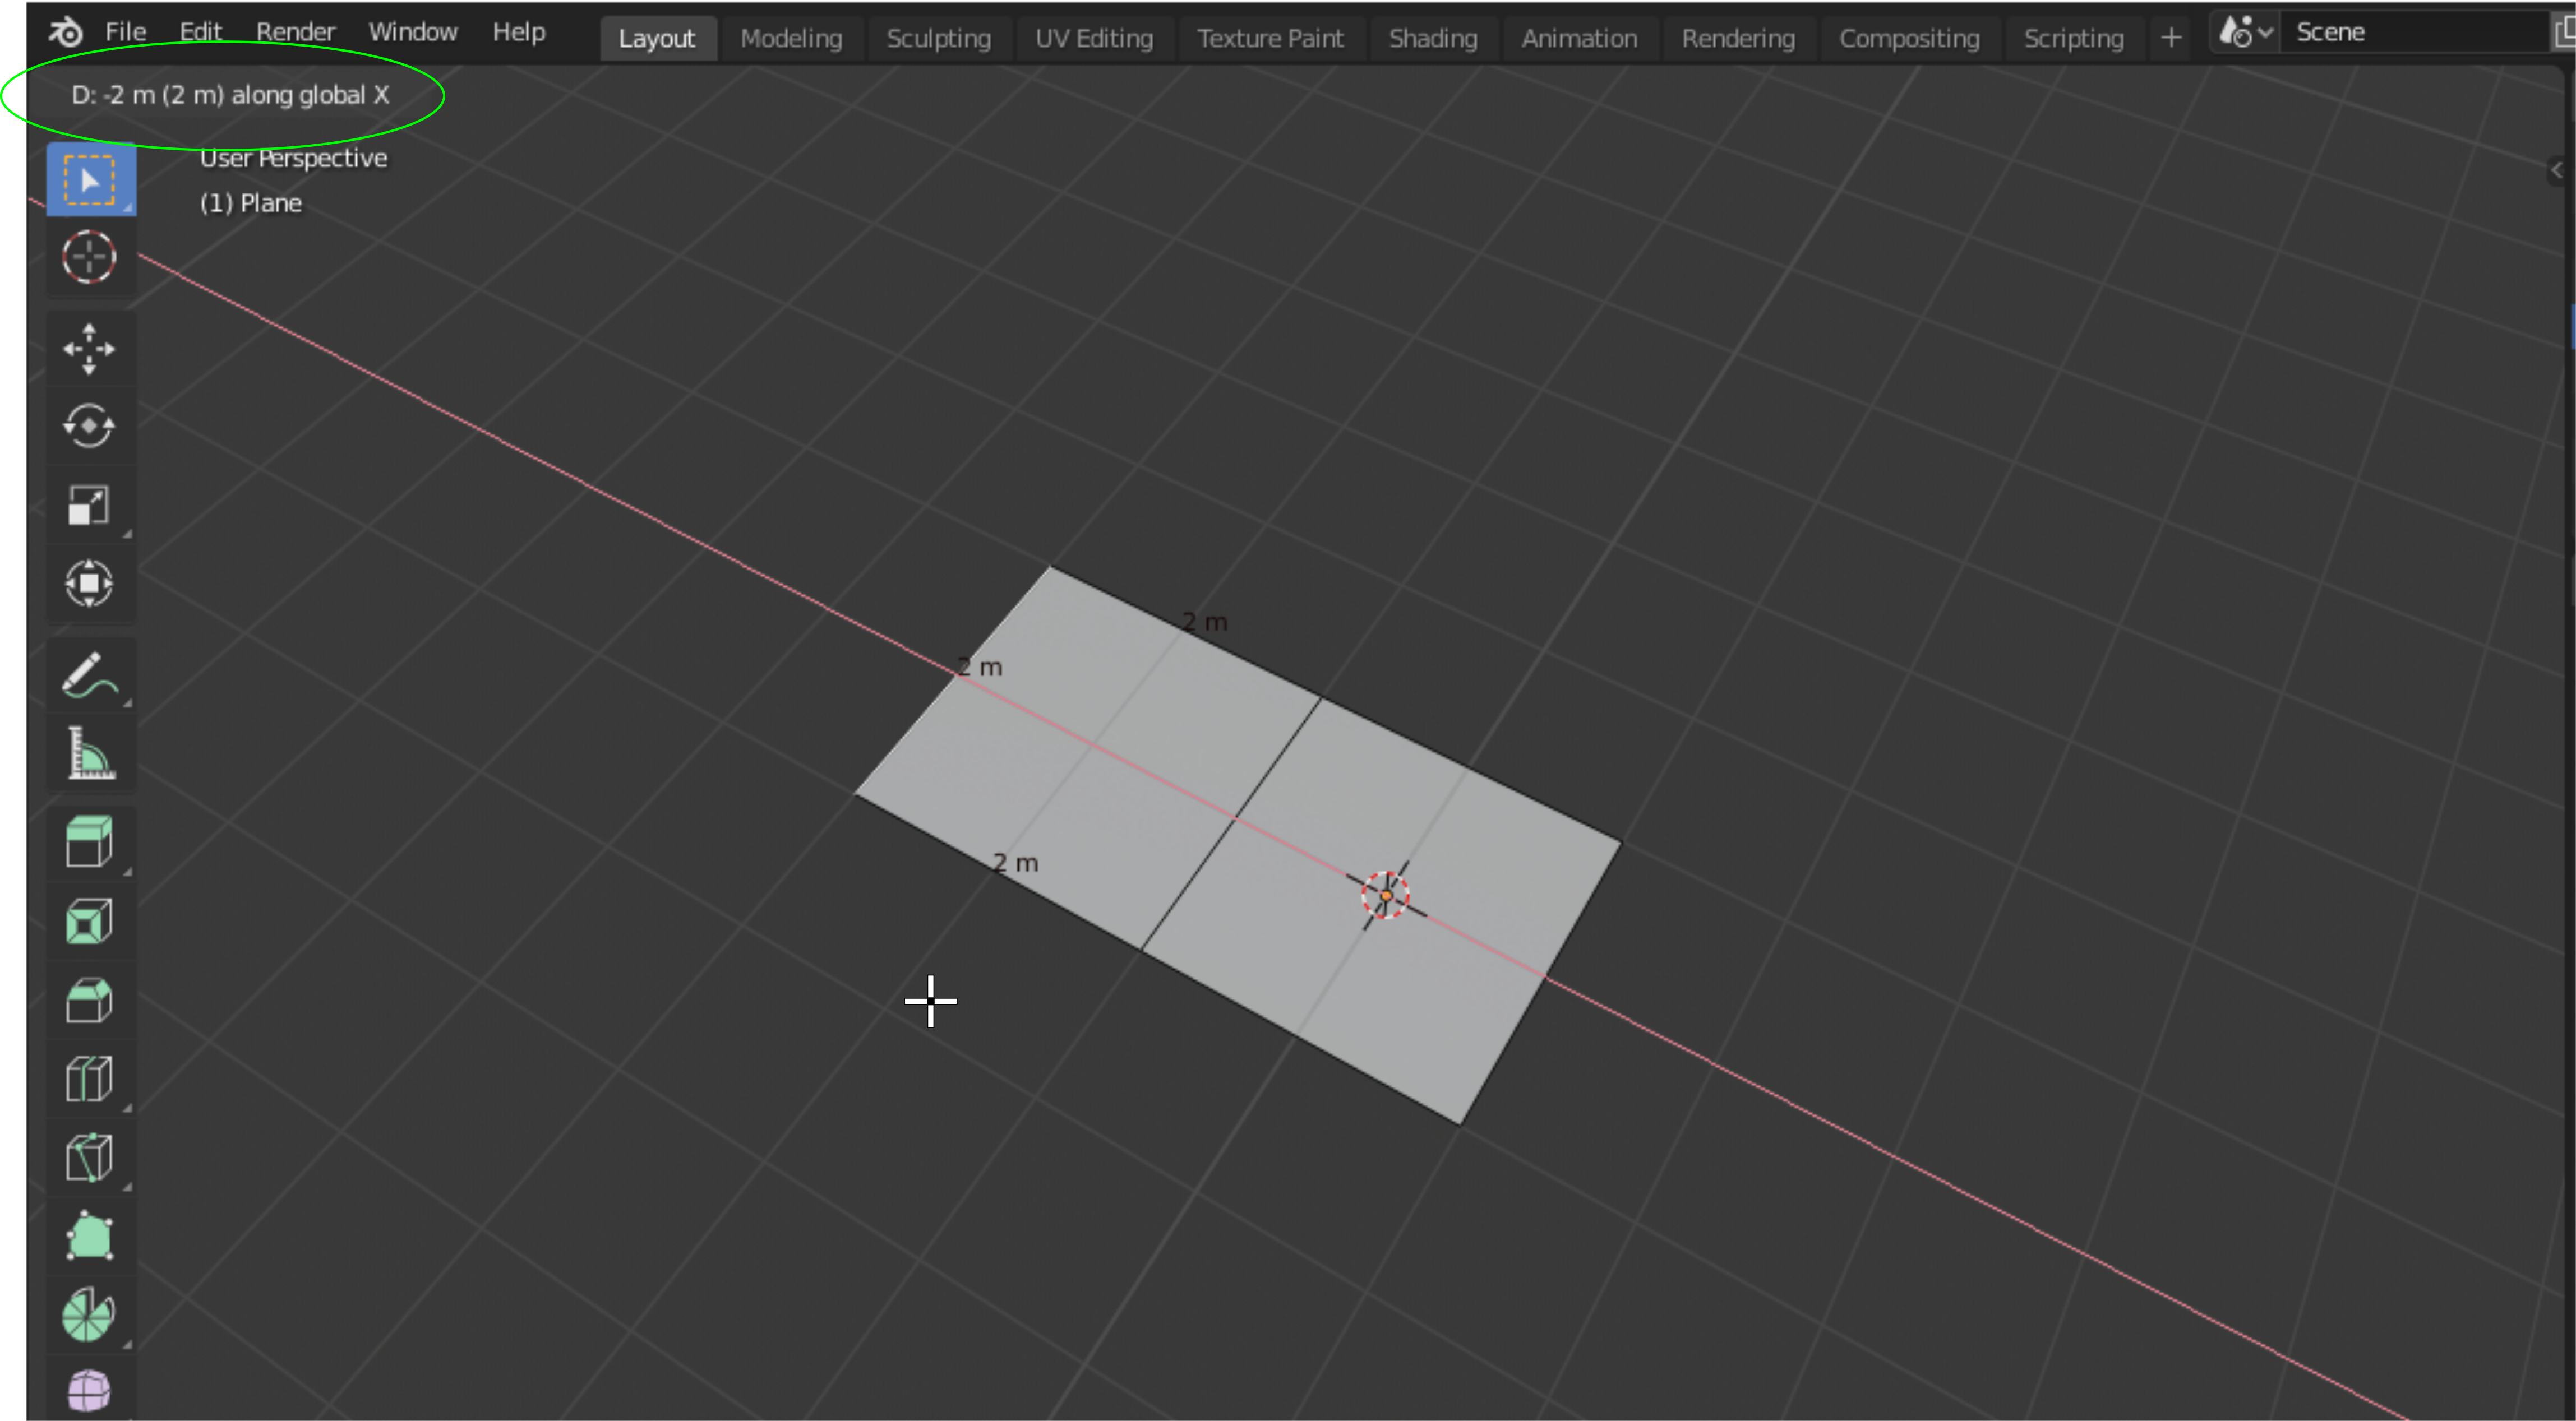Select the Select Box tool
The width and height of the screenshot is (2576, 1421).
(90, 180)
